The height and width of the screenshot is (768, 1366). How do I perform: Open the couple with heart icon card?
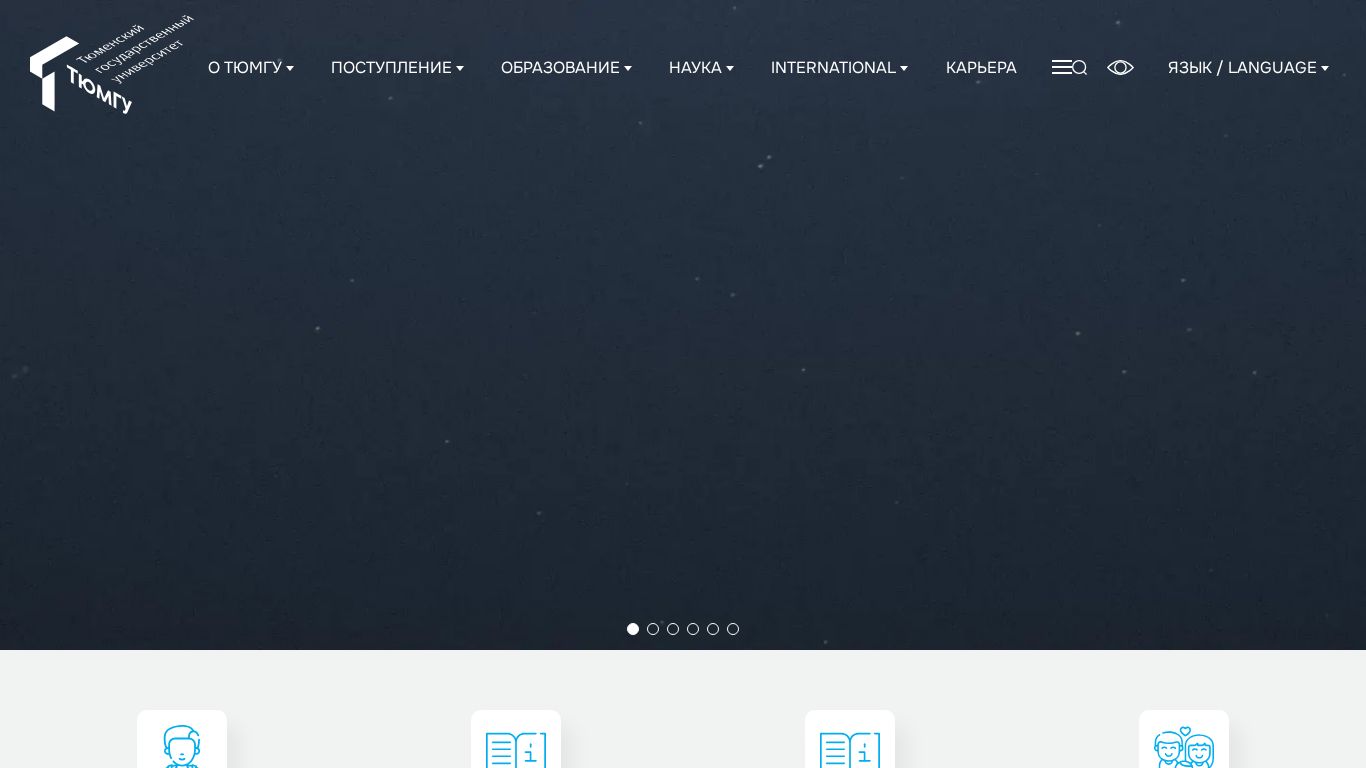coord(1184,740)
